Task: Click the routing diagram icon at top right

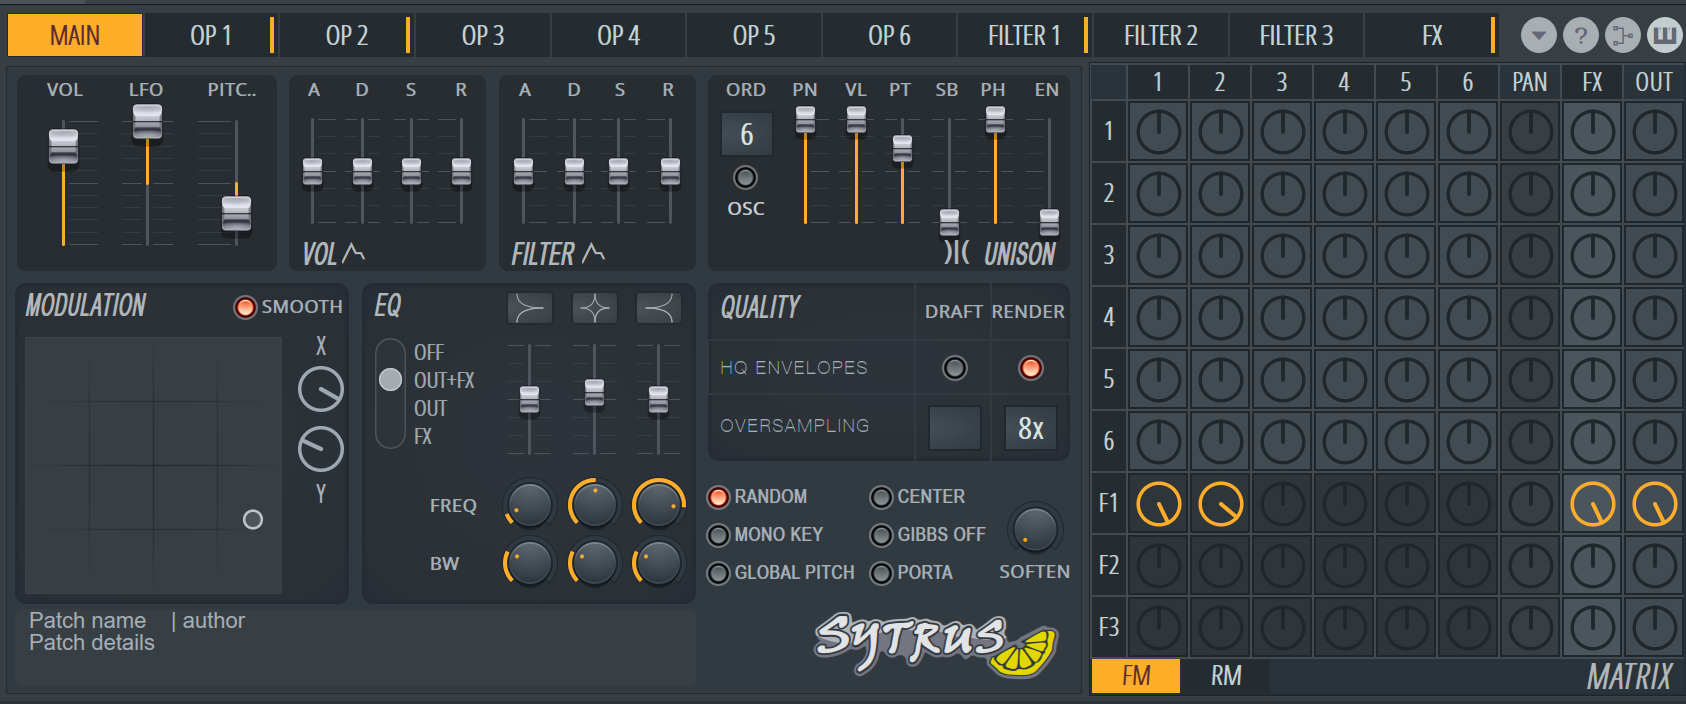Action: [x=1623, y=36]
